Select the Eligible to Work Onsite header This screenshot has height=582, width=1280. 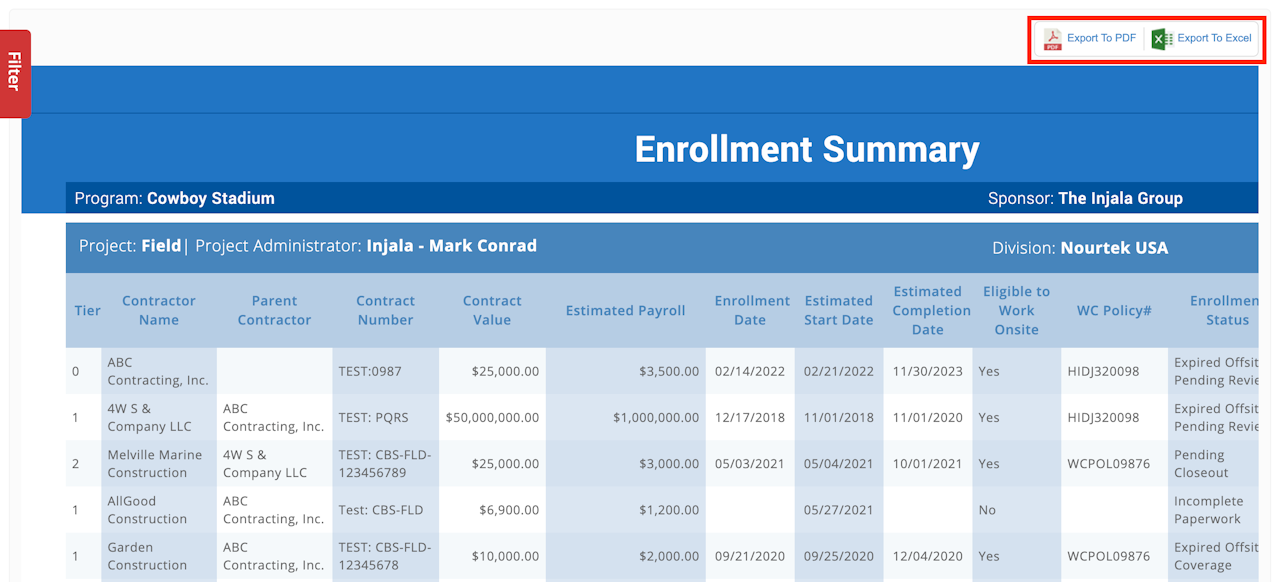pos(1016,310)
